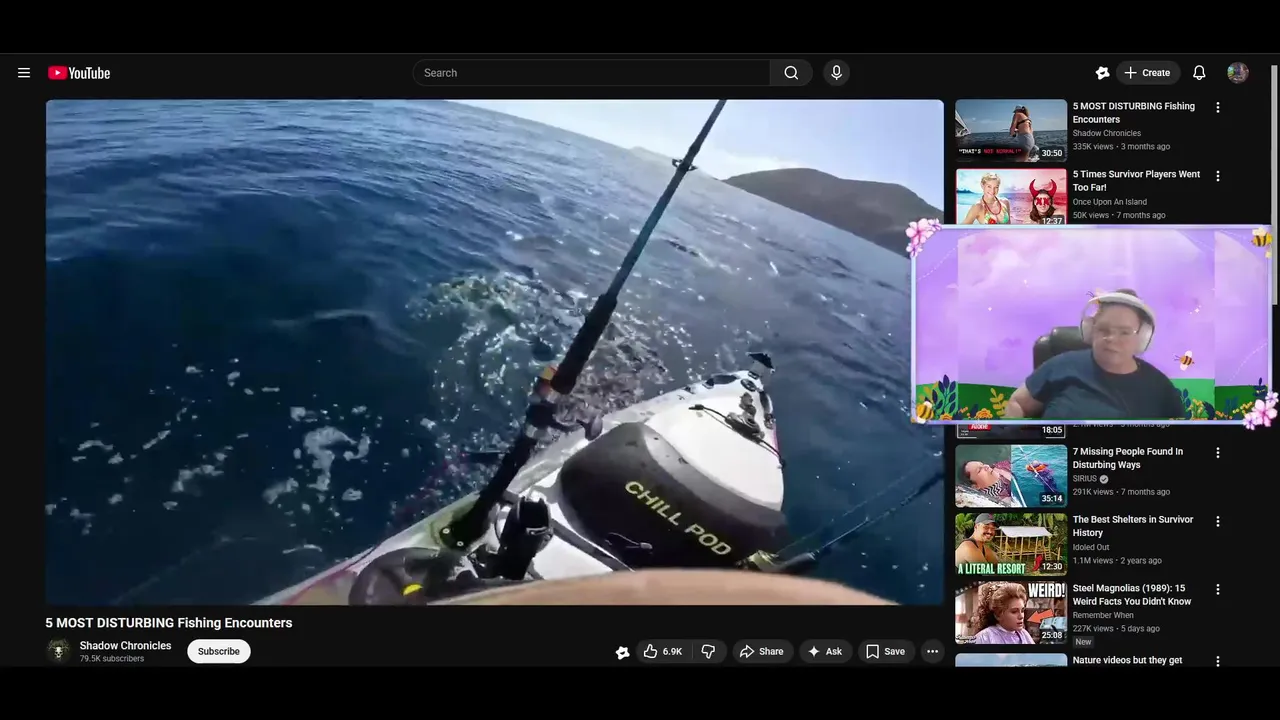
Task: Open options for 5 MOST DISTURBING Fishing recommendation
Action: click(1218, 107)
